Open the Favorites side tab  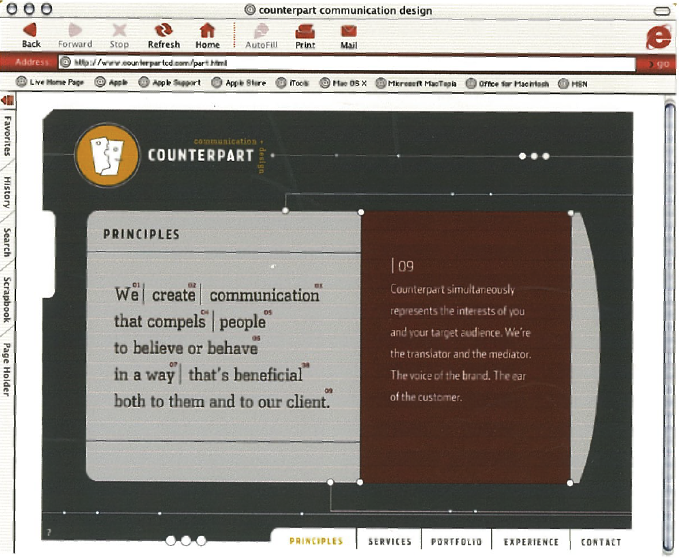coord(7,136)
